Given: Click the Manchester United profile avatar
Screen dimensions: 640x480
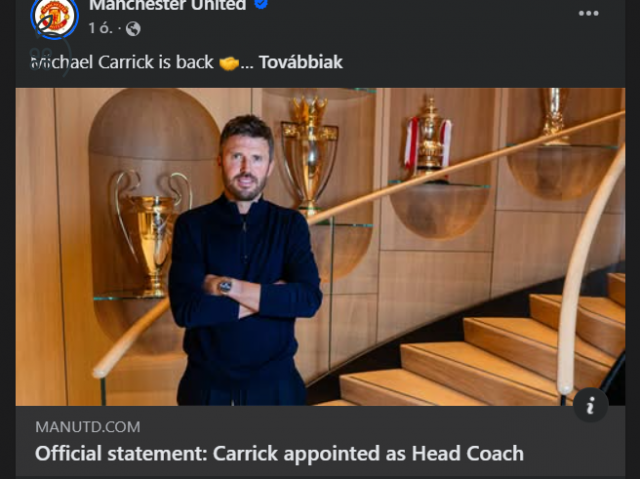Looking at the screenshot, I should [x=55, y=17].
